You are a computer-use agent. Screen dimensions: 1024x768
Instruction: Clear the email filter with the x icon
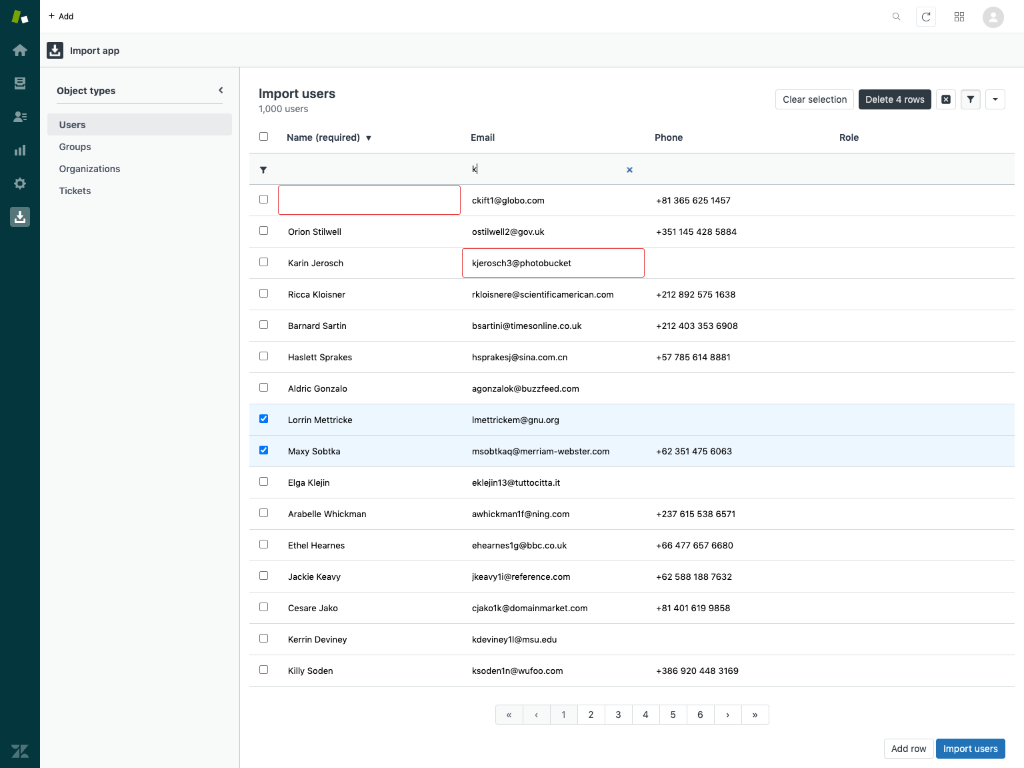[x=629, y=170]
